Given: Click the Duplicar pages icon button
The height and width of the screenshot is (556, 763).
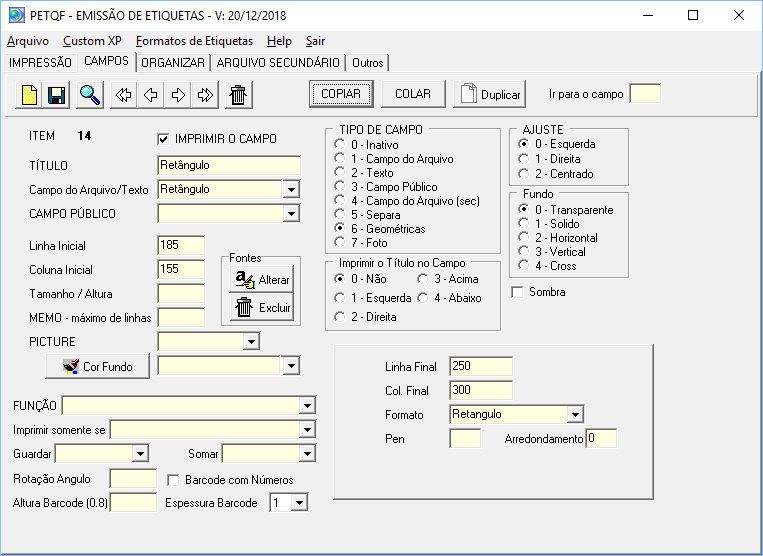Looking at the screenshot, I should pyautogui.click(x=490, y=94).
